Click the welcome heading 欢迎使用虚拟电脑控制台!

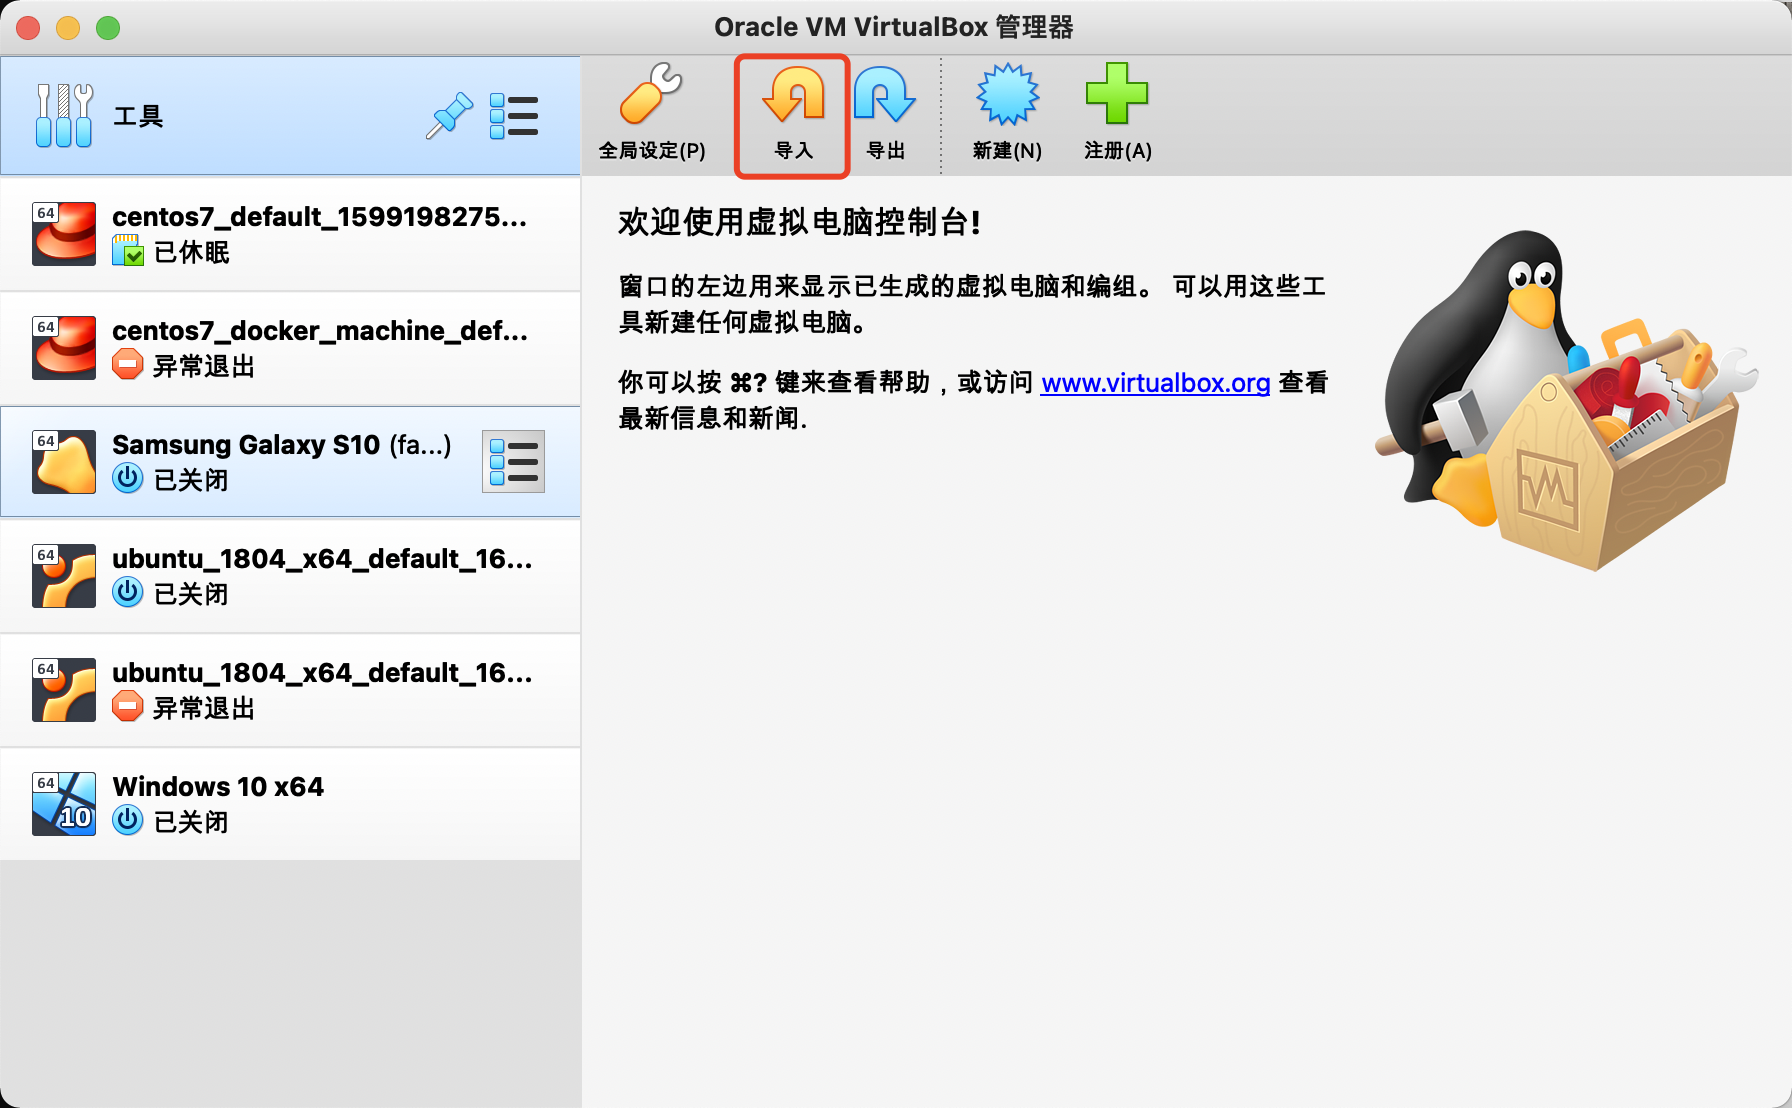pyautogui.click(x=800, y=222)
